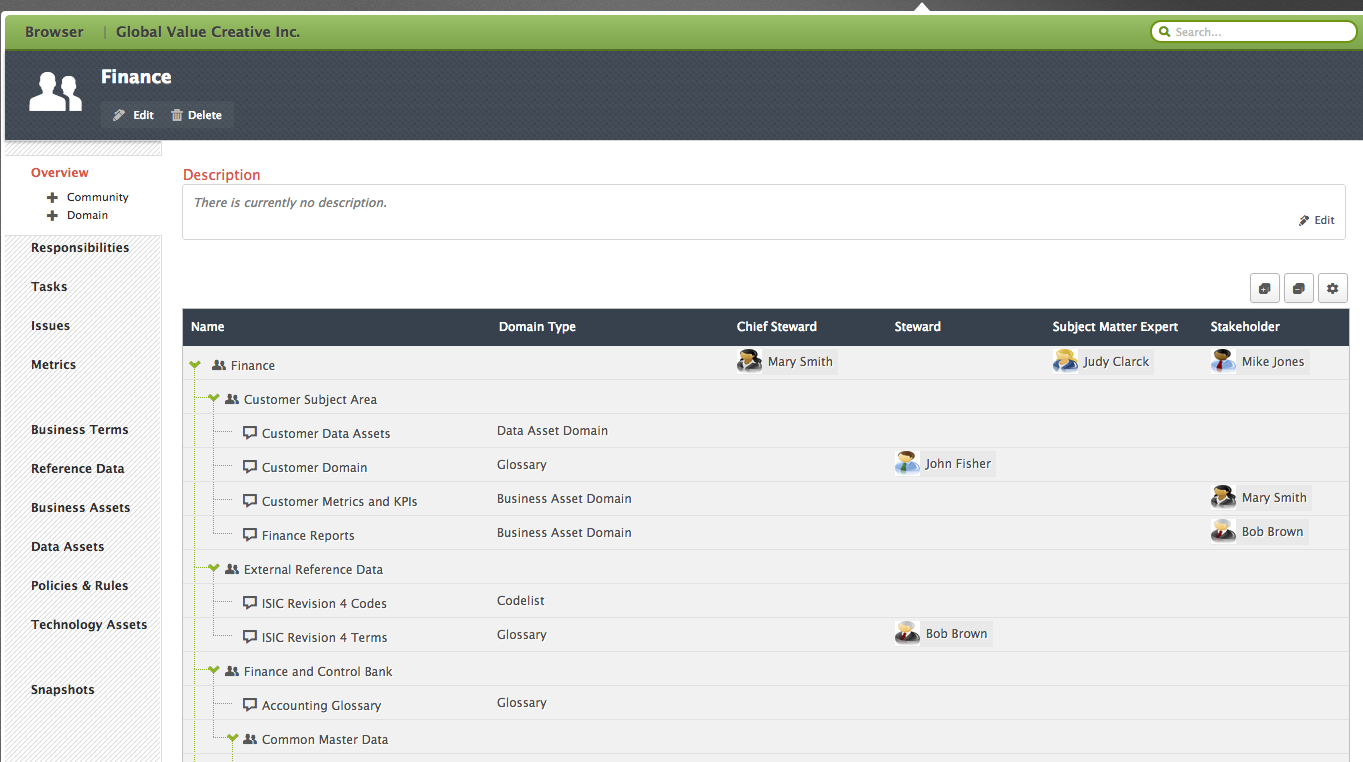Image resolution: width=1363 pixels, height=762 pixels.
Task: Open the Tasks sidebar tab
Action: coord(49,287)
